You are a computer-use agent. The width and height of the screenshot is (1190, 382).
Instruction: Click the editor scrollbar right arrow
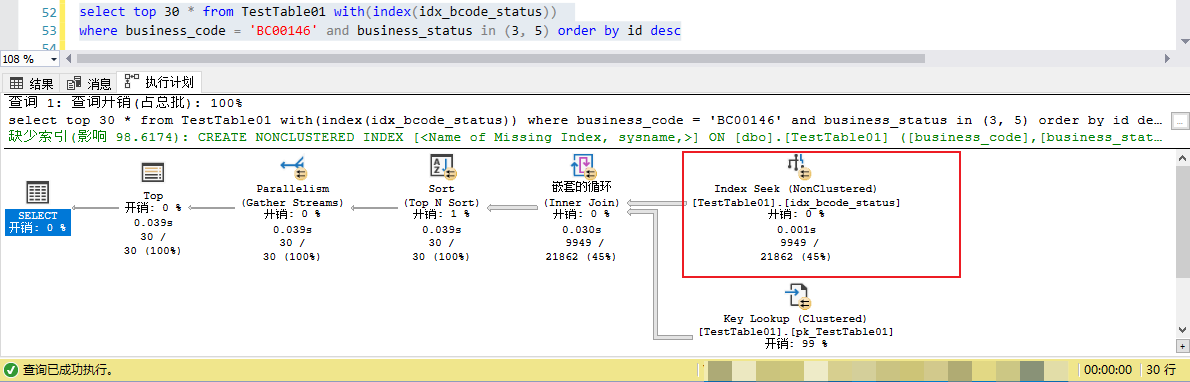[x=1169, y=58]
